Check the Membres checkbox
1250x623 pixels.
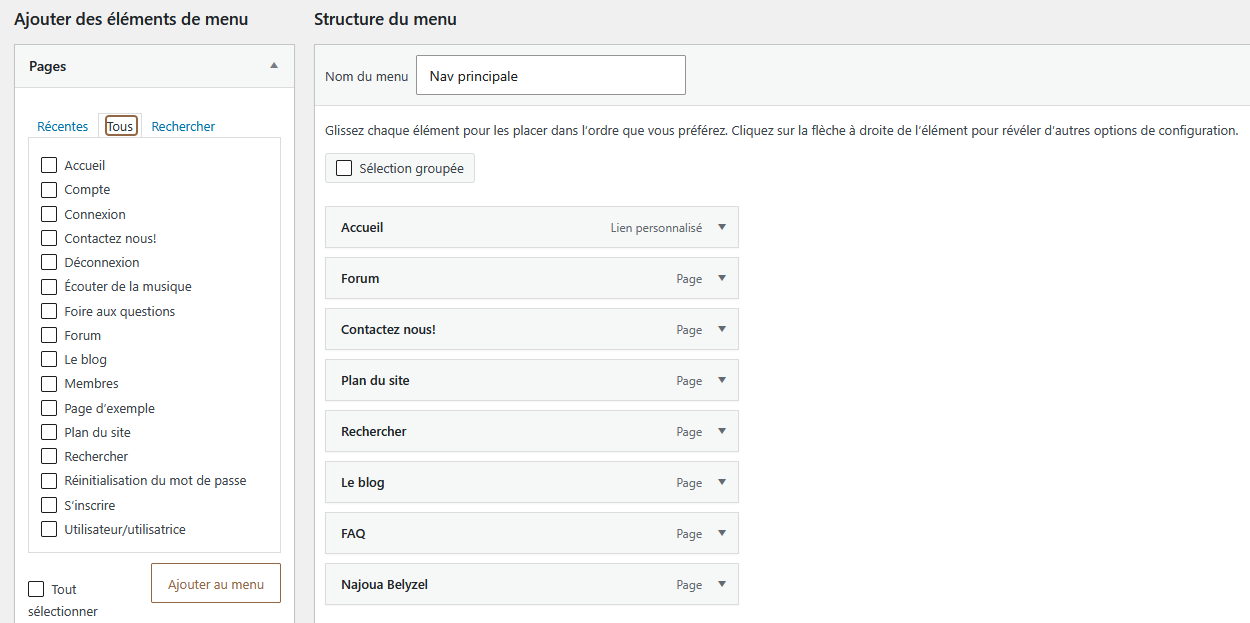tap(49, 383)
